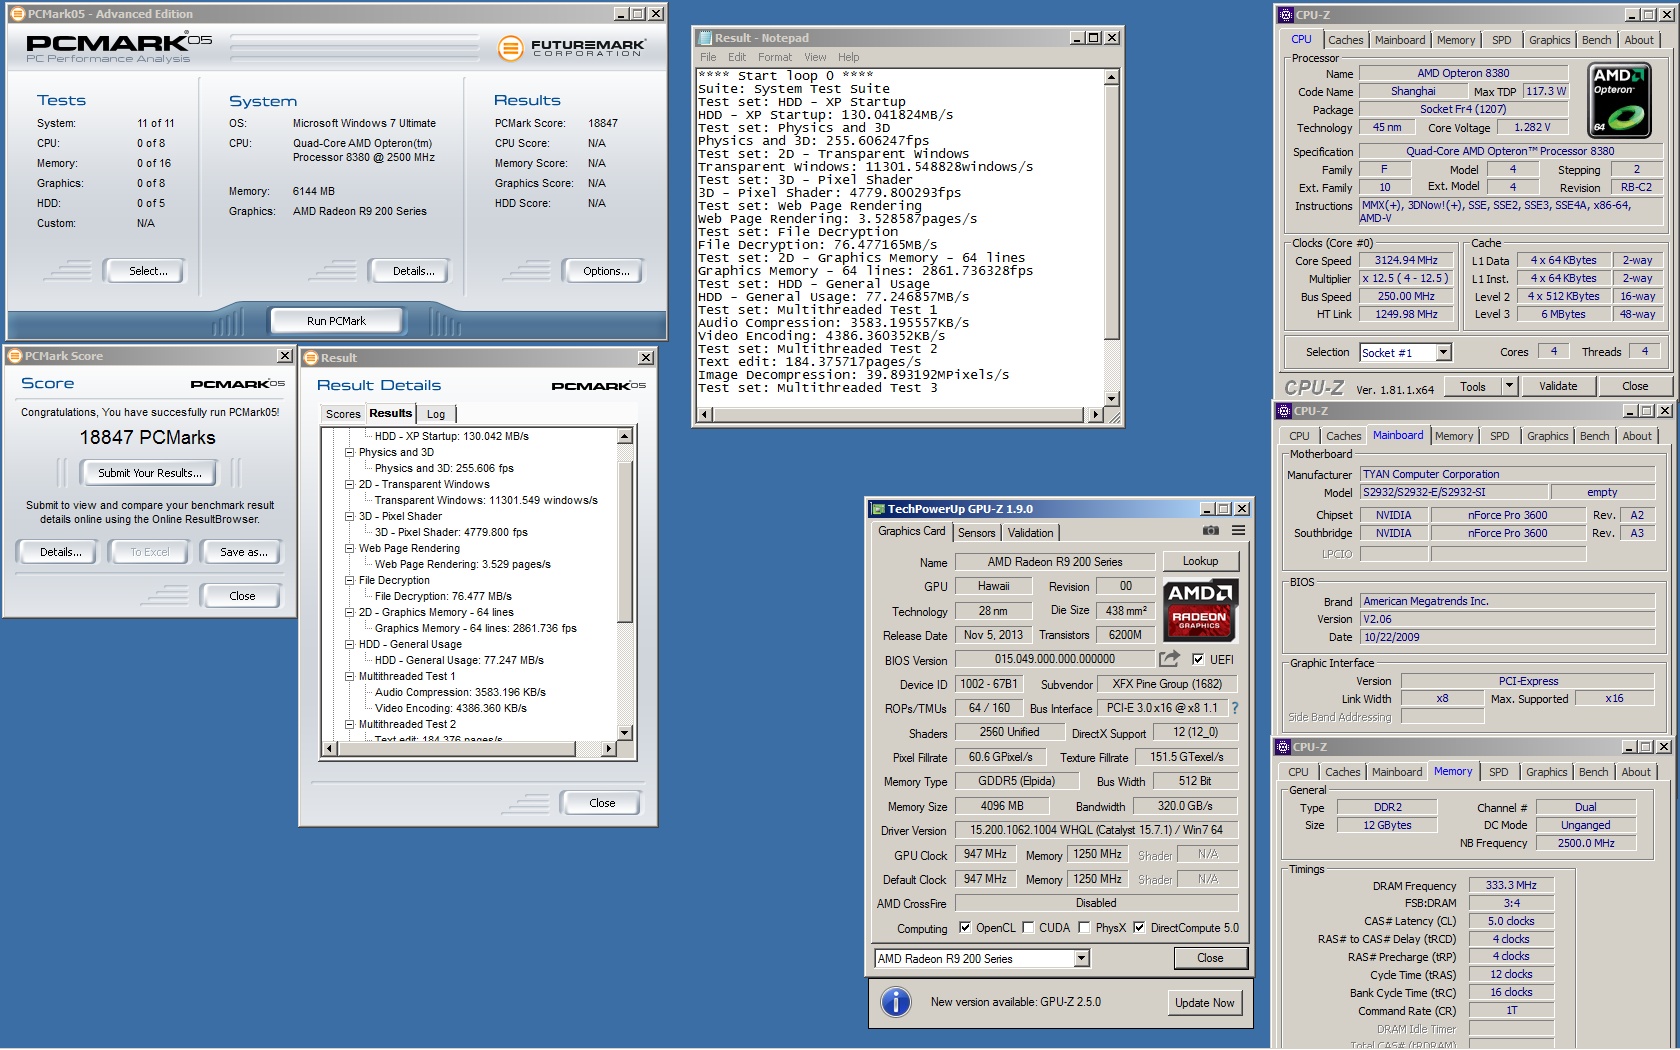
Task: Click the Save as... button in PCMark Score
Action: point(243,552)
